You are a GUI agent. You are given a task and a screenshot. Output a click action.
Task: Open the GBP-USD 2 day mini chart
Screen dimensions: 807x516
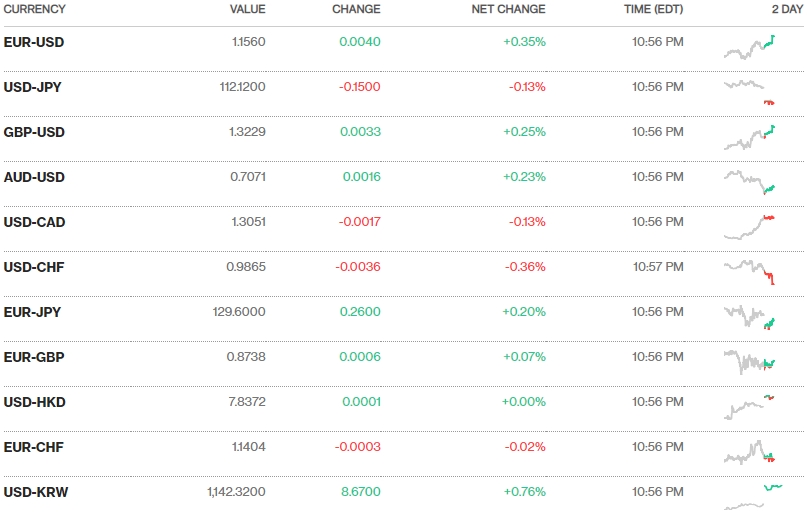click(749, 137)
